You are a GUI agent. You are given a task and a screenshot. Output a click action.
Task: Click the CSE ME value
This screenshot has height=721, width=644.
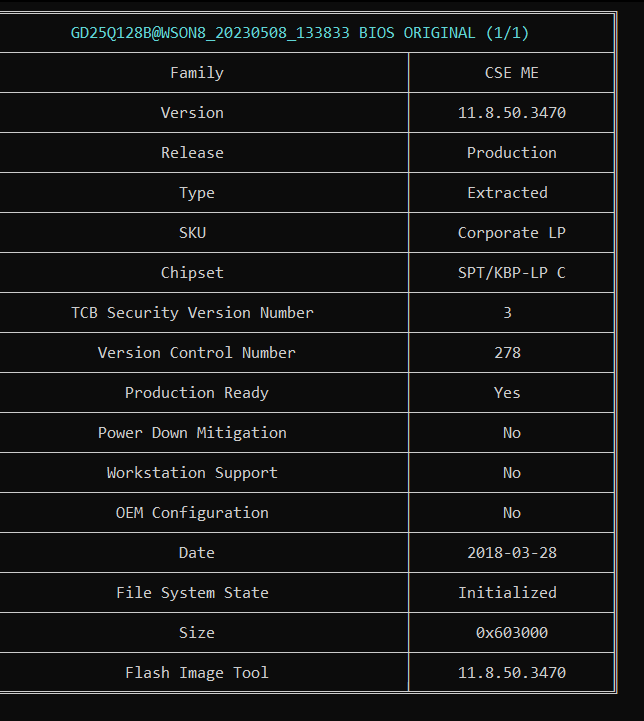click(x=511, y=73)
